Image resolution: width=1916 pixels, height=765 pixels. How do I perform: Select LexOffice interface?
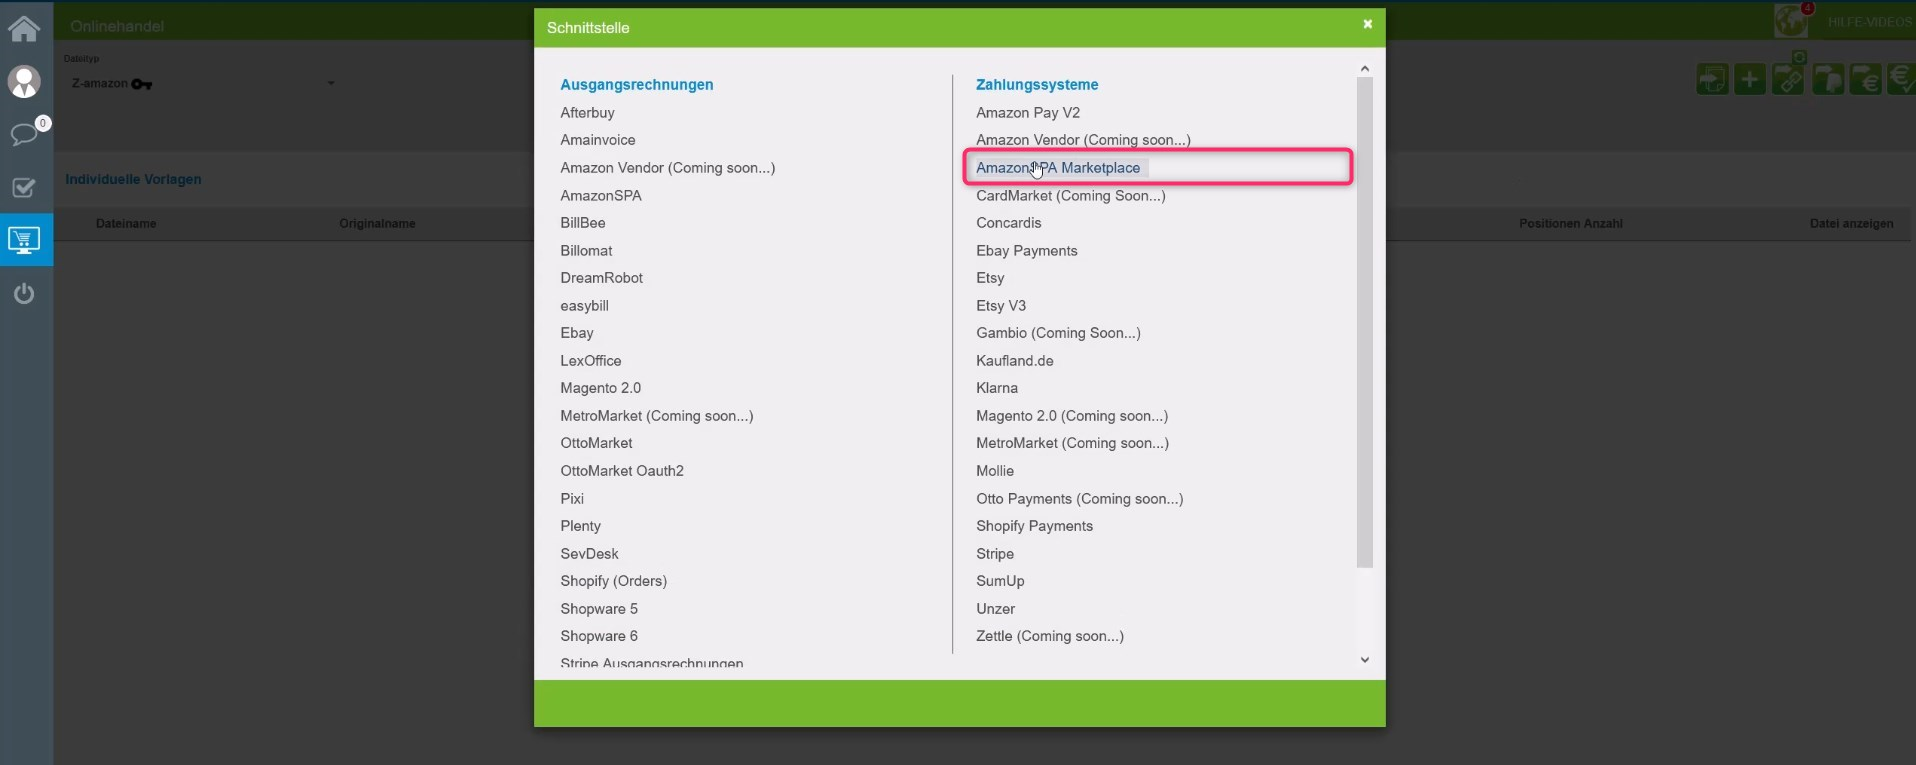click(x=591, y=361)
